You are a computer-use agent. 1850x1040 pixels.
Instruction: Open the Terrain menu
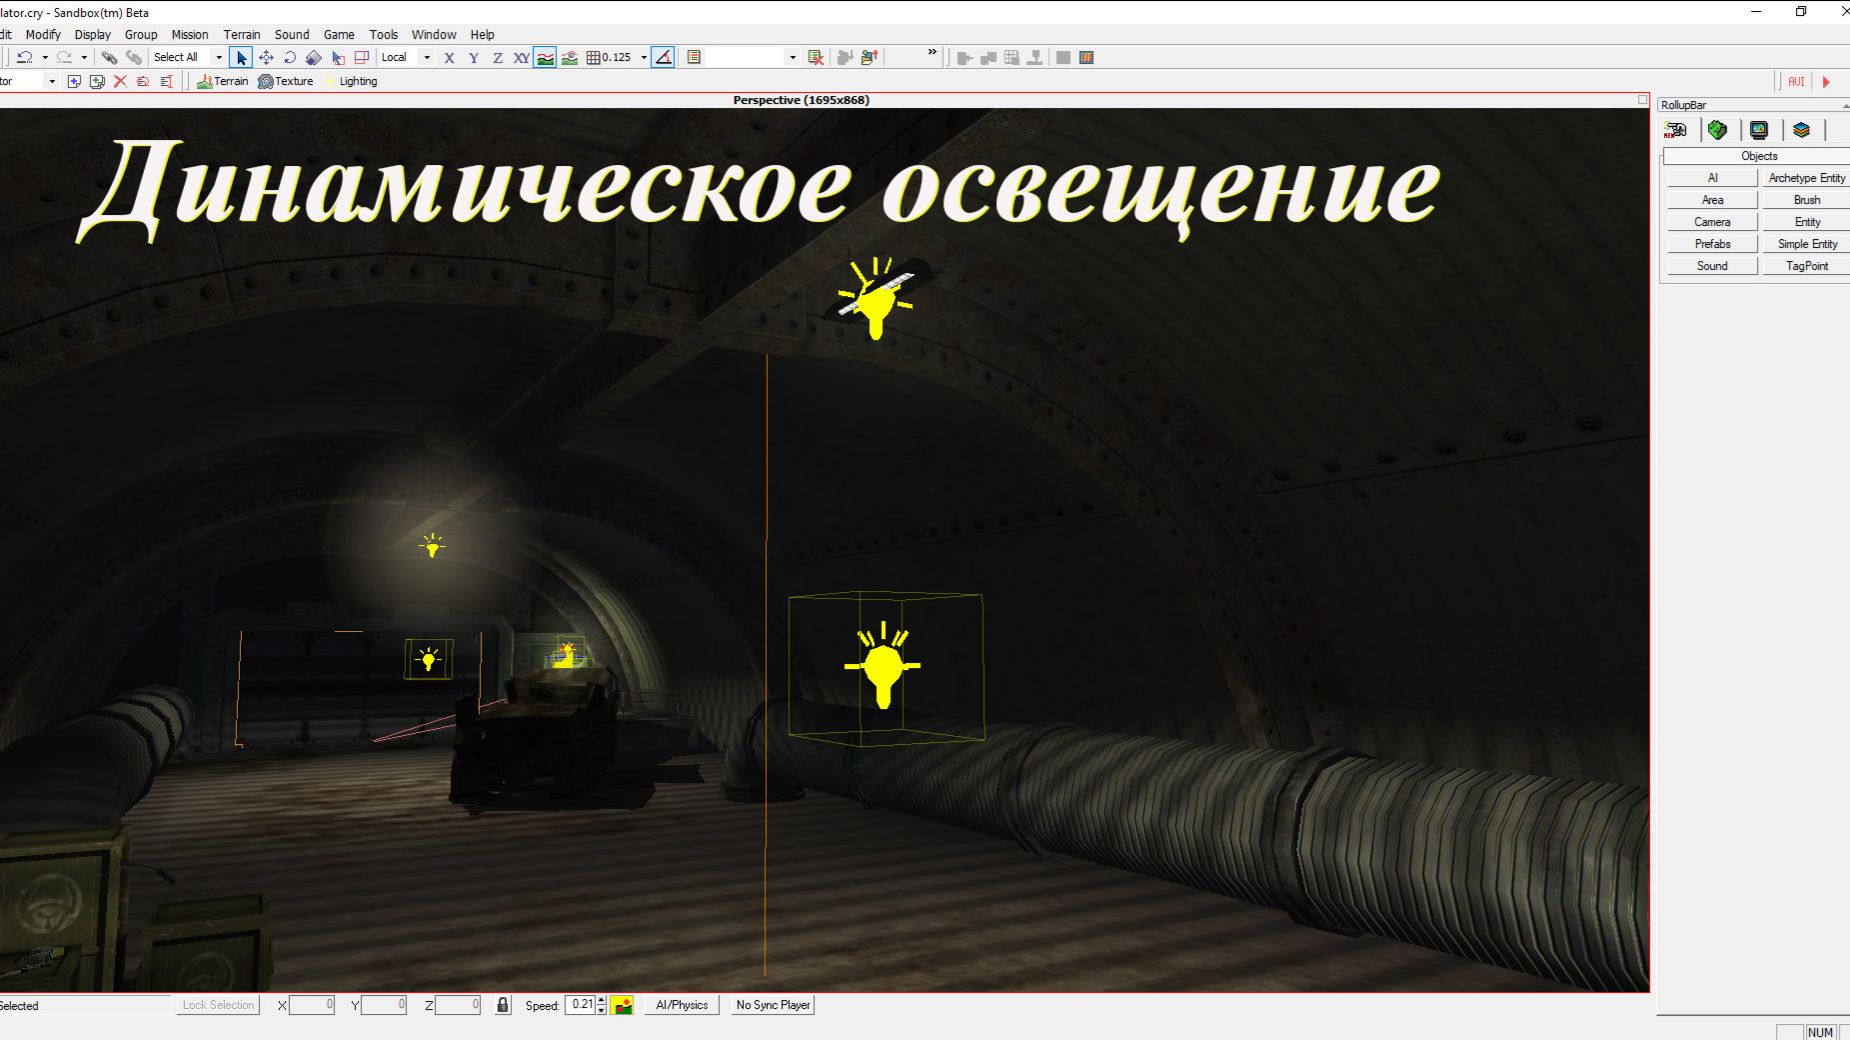(x=242, y=34)
